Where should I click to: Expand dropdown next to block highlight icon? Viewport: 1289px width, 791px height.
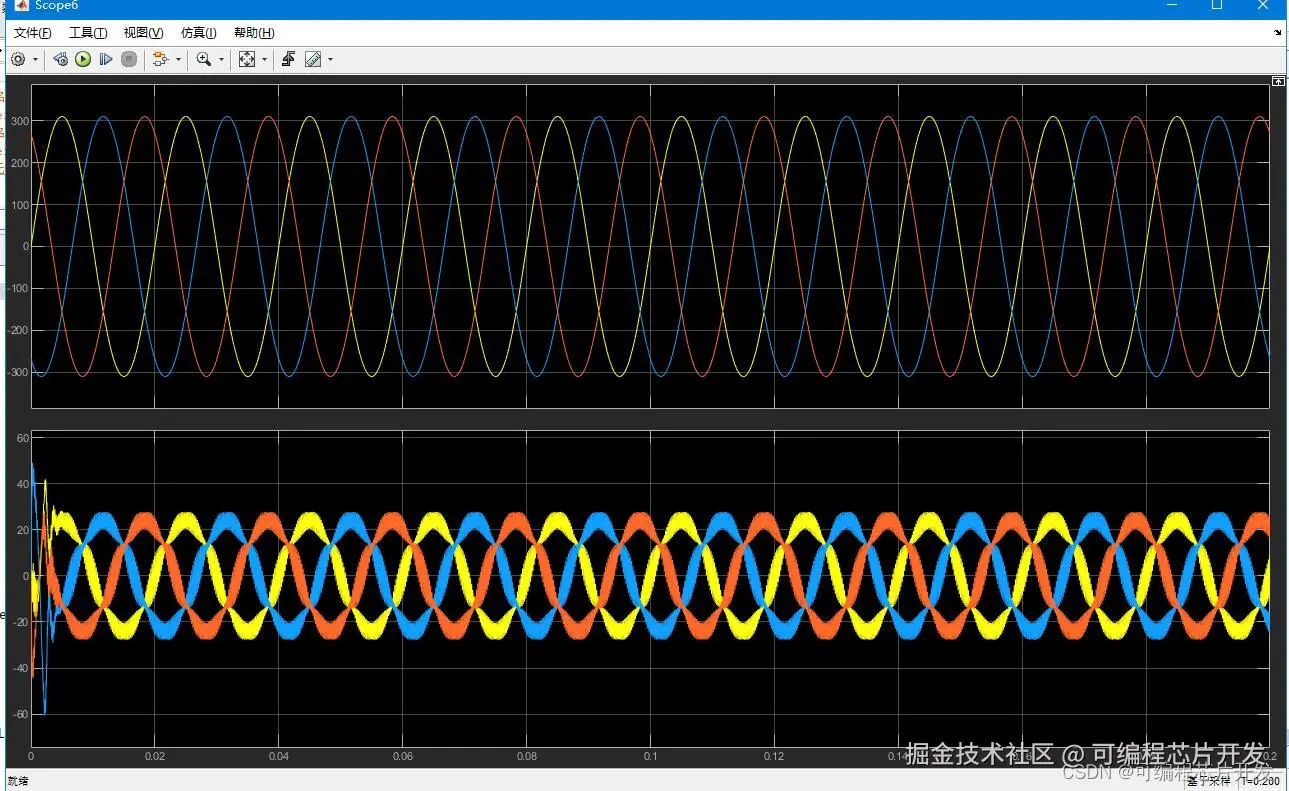179,60
